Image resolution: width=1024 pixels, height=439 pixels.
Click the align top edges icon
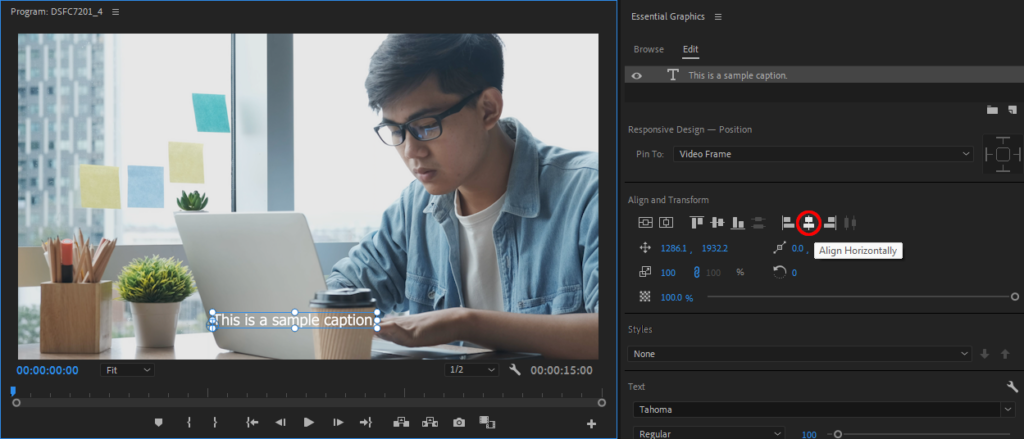[697, 222]
